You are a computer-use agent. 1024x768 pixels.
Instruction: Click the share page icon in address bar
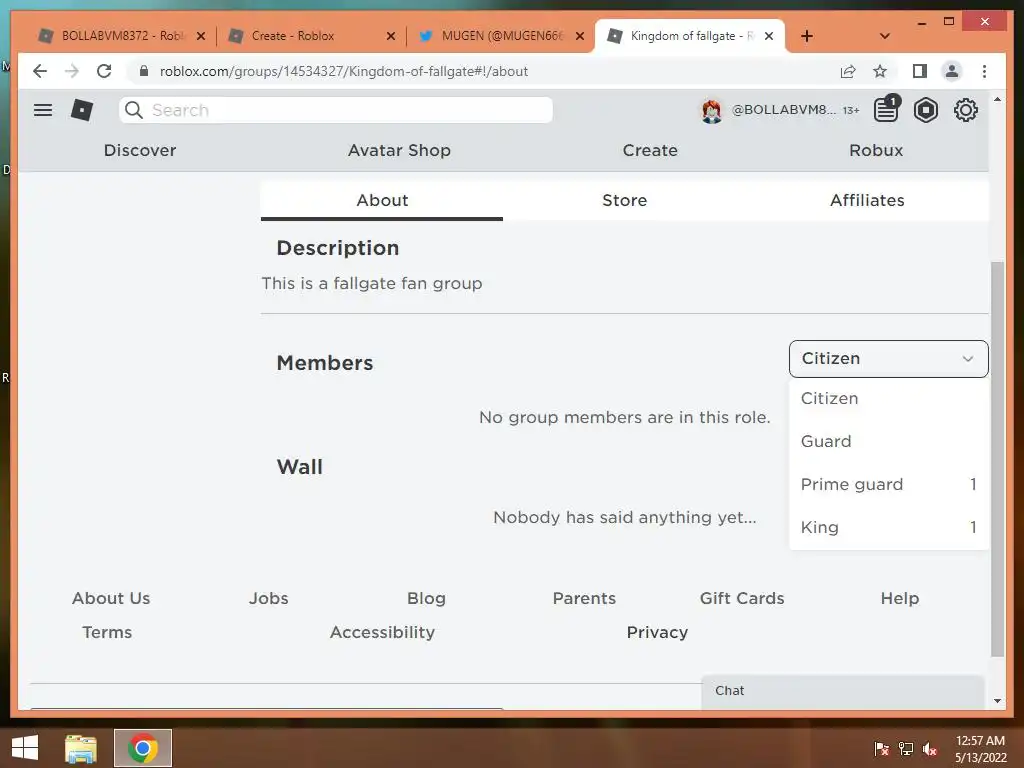tap(848, 71)
